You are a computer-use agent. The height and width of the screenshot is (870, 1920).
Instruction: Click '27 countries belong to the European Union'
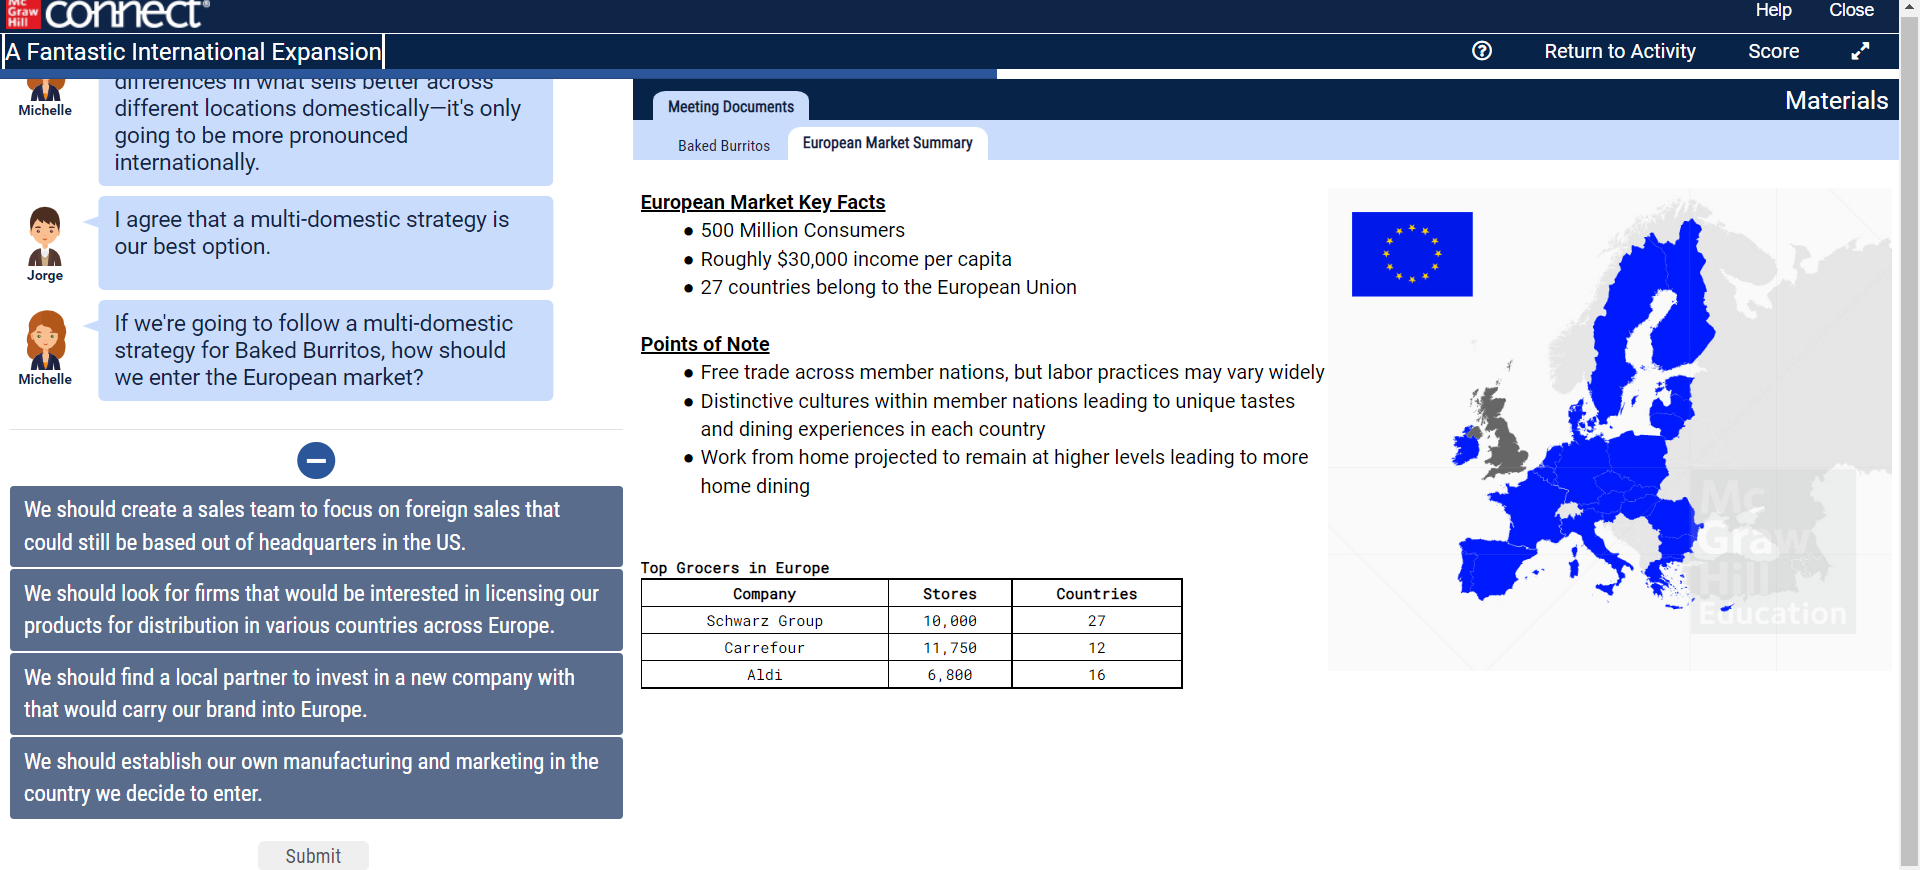[888, 288]
